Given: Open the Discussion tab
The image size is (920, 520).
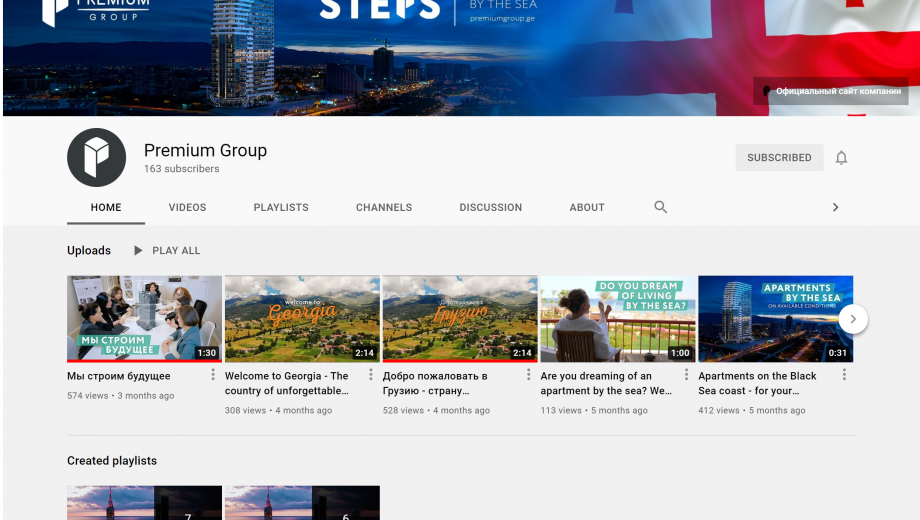Looking at the screenshot, I should coord(491,208).
